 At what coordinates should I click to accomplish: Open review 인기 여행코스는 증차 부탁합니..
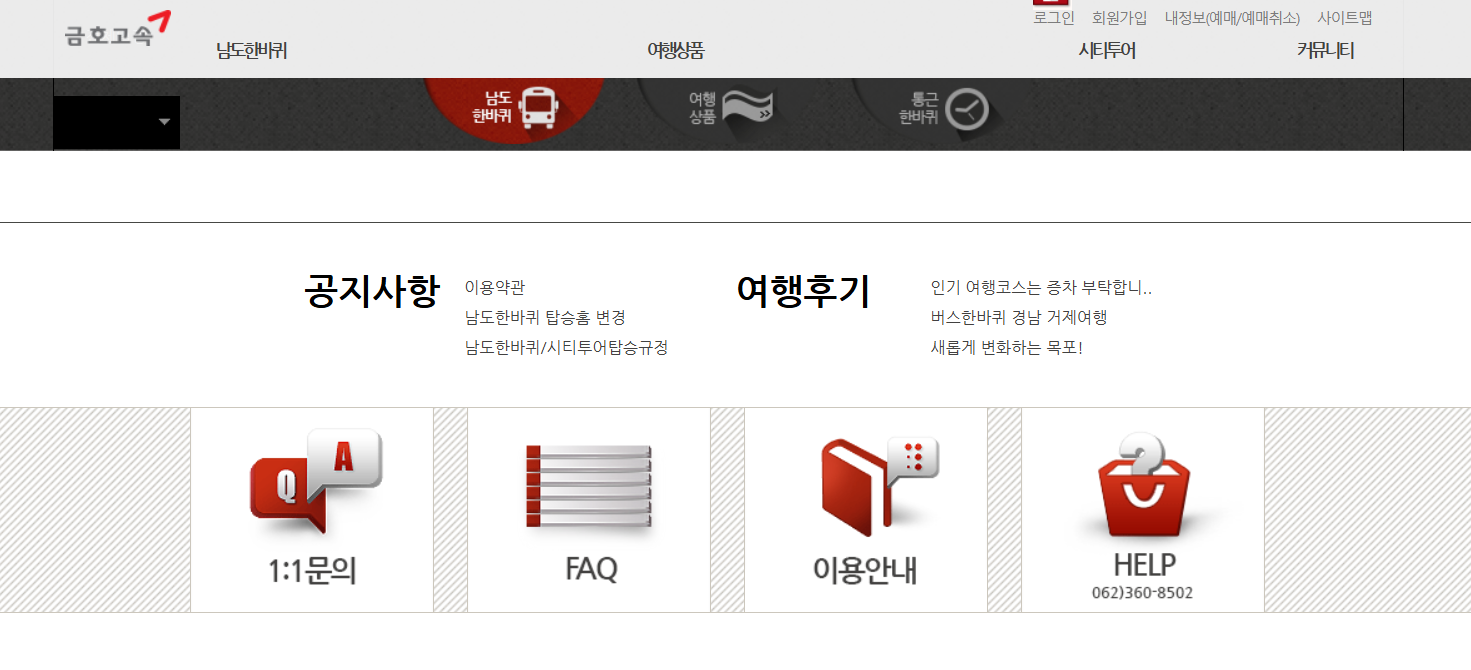(x=1041, y=288)
